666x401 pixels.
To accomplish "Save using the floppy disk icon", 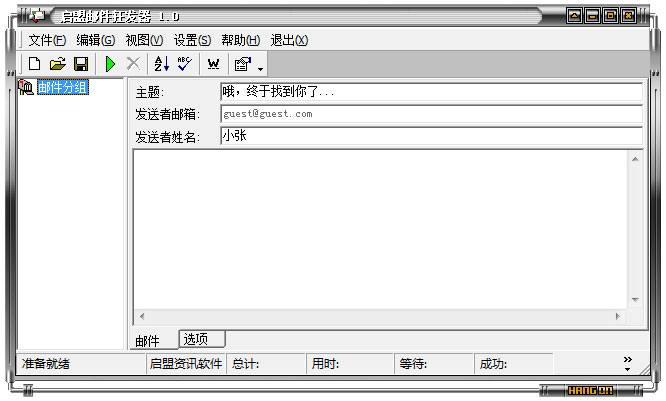I will (x=81, y=64).
